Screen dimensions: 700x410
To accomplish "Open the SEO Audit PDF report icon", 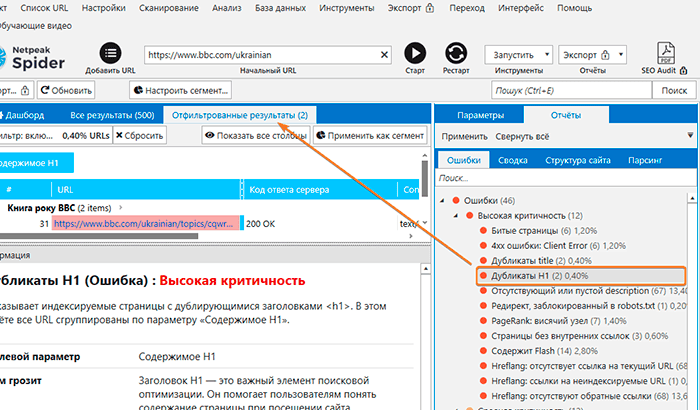I will [x=665, y=54].
